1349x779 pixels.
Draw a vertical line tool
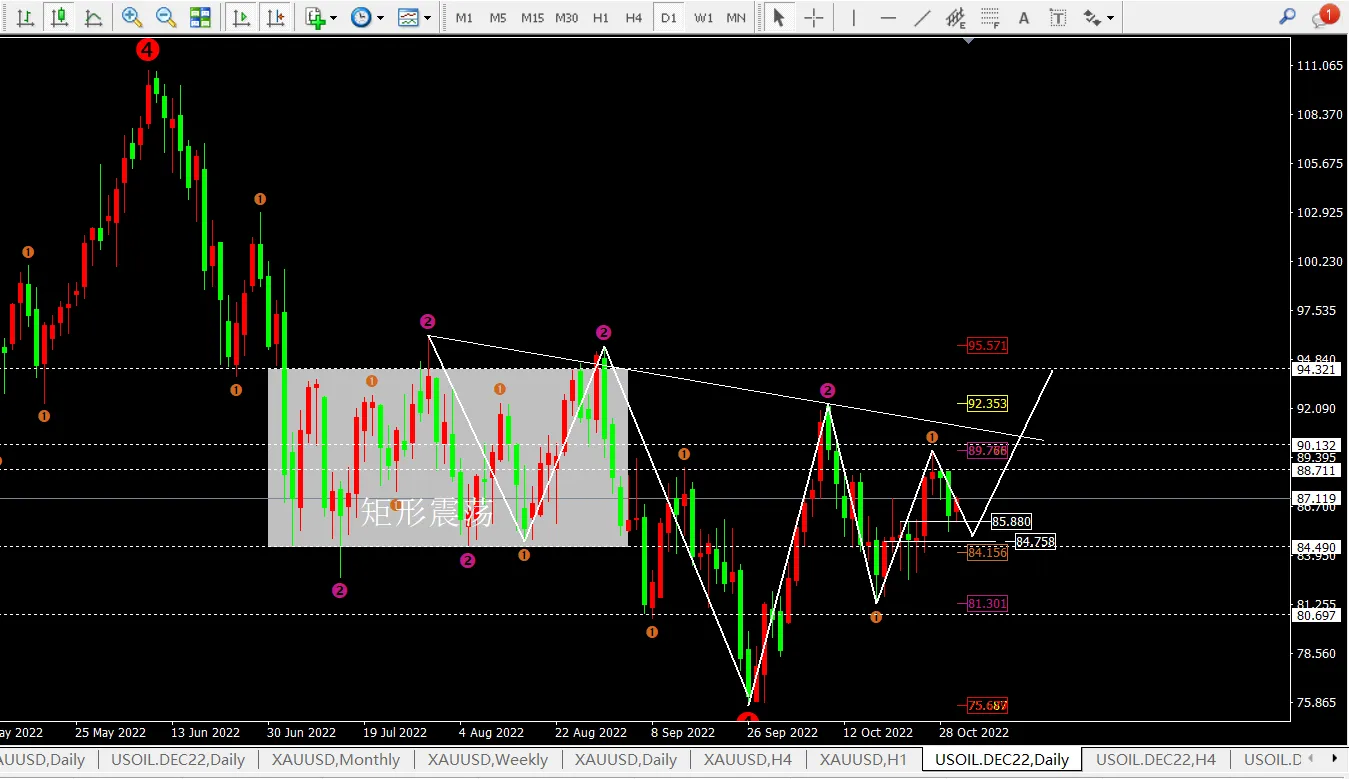click(853, 17)
